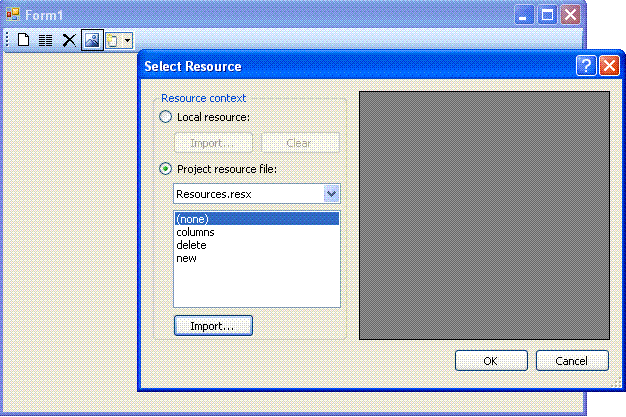626x417 pixels.
Task: Click the dialog resize grip corner
Action: point(616,383)
